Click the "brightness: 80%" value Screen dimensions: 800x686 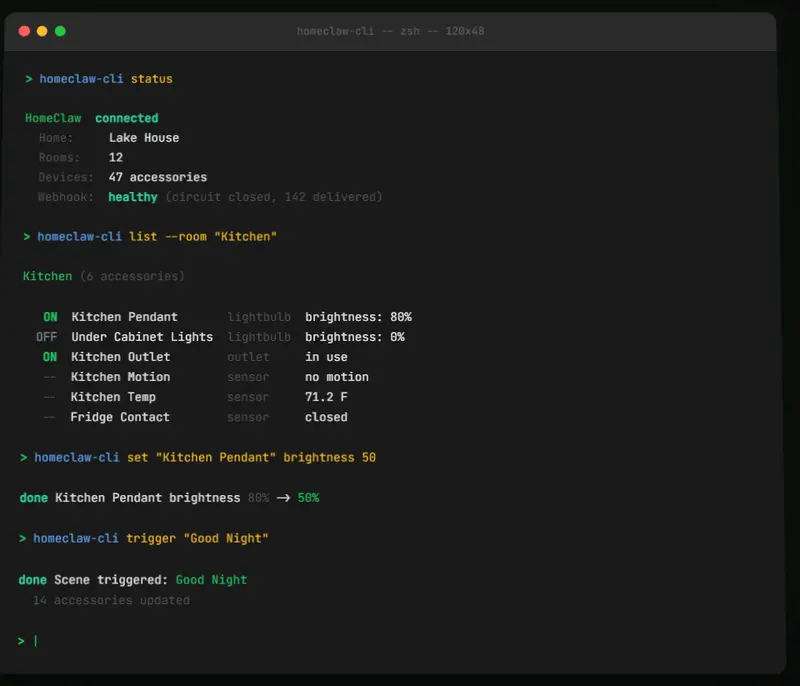(x=358, y=317)
